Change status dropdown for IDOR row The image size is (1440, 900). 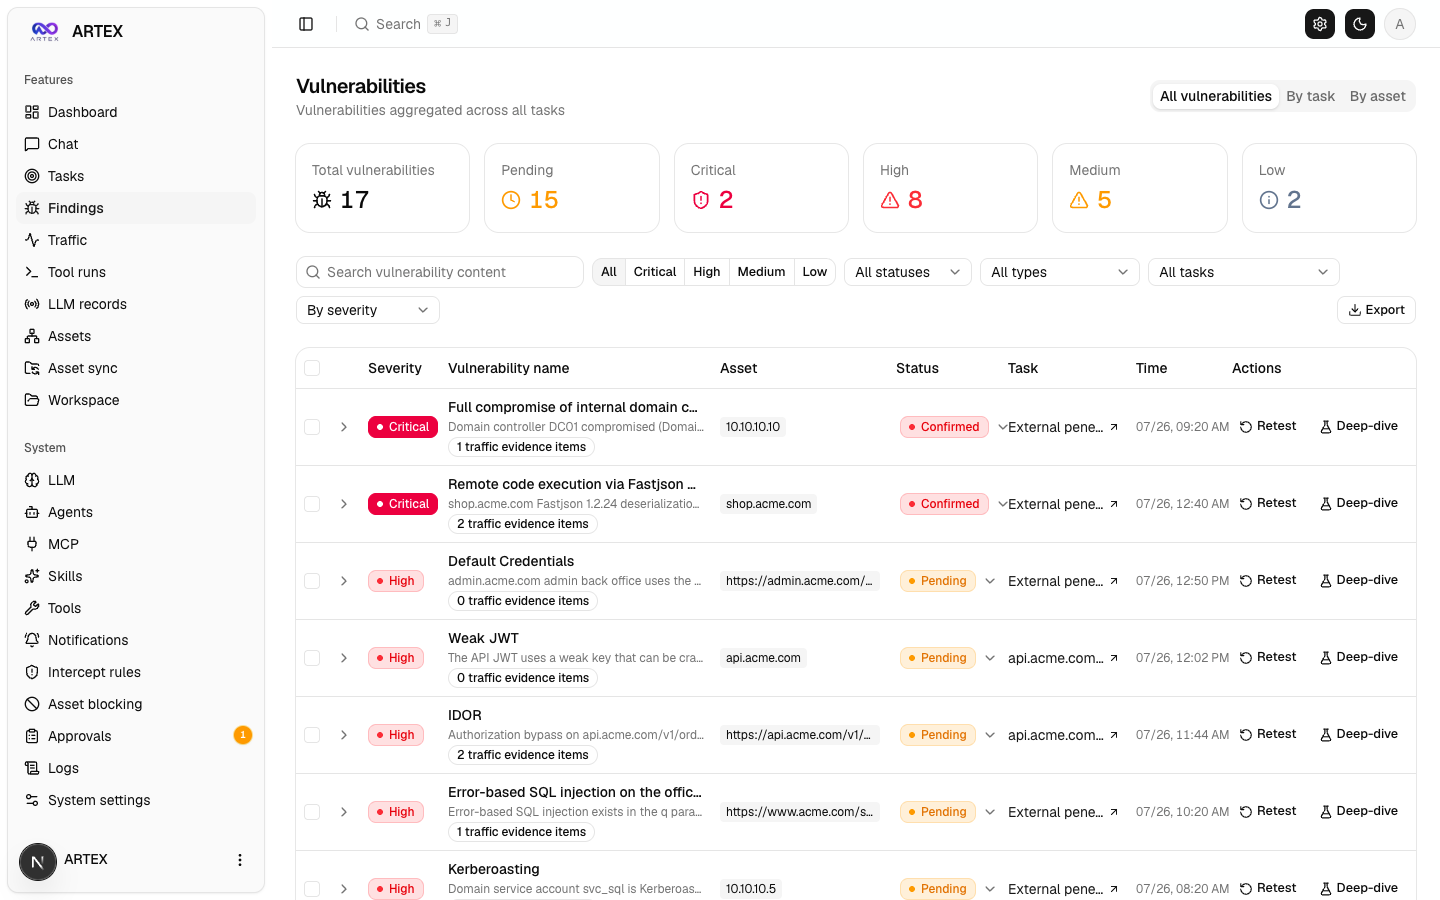click(x=990, y=735)
